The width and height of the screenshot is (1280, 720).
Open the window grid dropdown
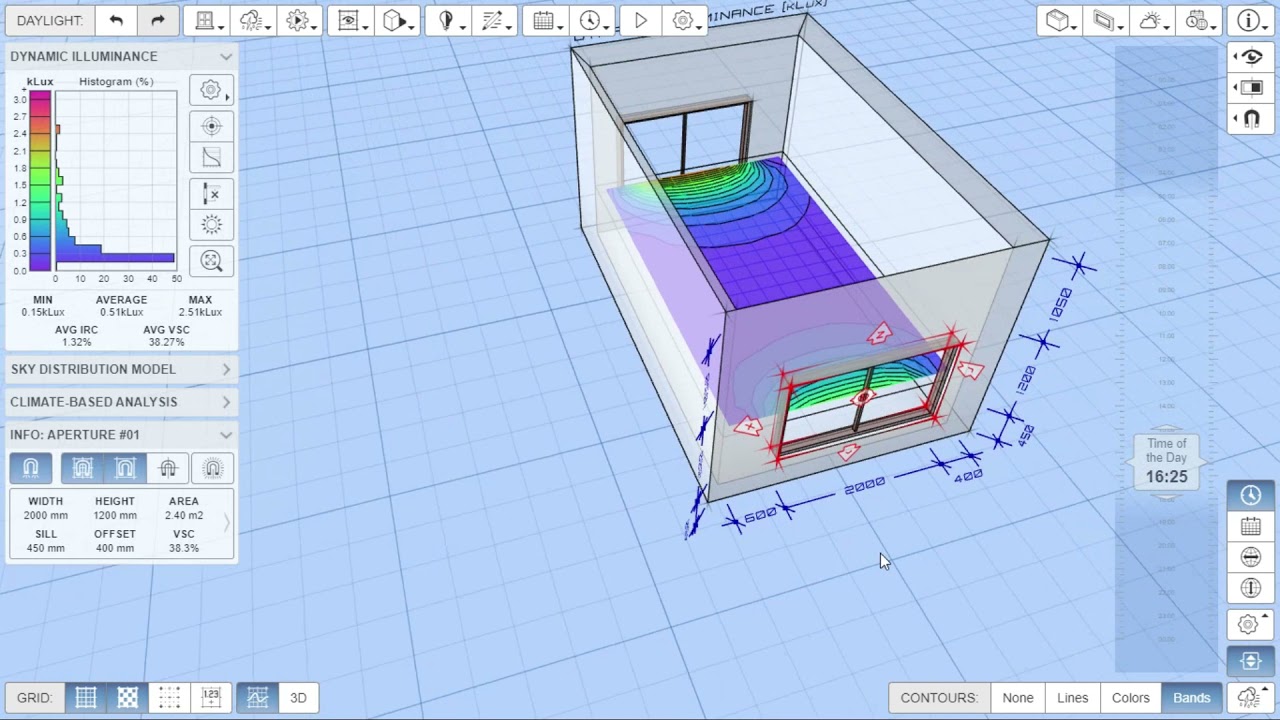pyautogui.click(x=208, y=21)
